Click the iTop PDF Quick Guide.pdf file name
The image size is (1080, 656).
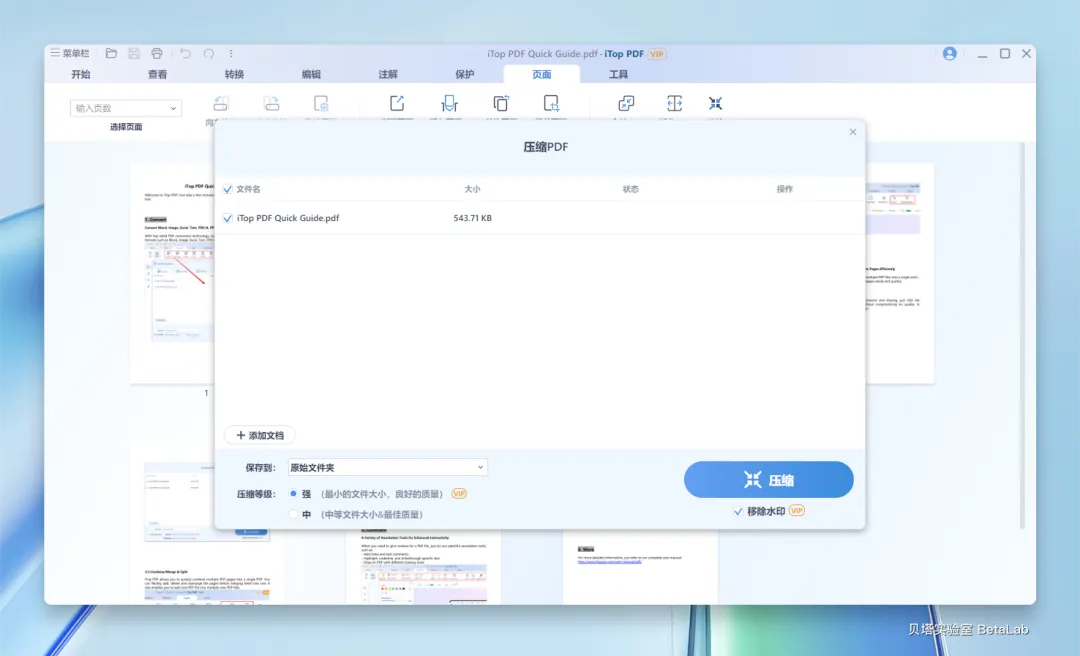tap(288, 218)
